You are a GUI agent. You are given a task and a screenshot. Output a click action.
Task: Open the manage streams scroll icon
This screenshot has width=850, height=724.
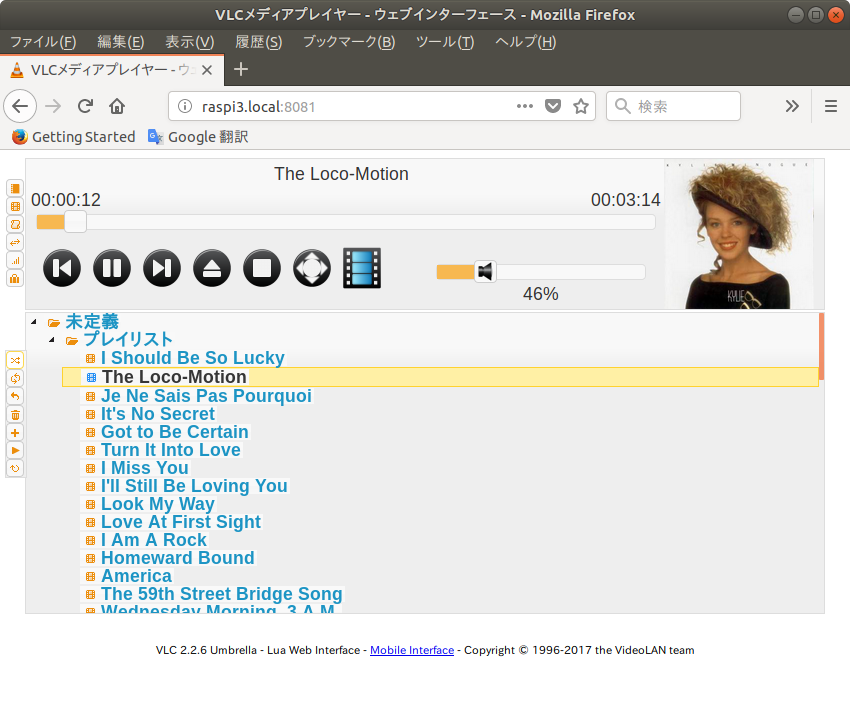[15, 224]
